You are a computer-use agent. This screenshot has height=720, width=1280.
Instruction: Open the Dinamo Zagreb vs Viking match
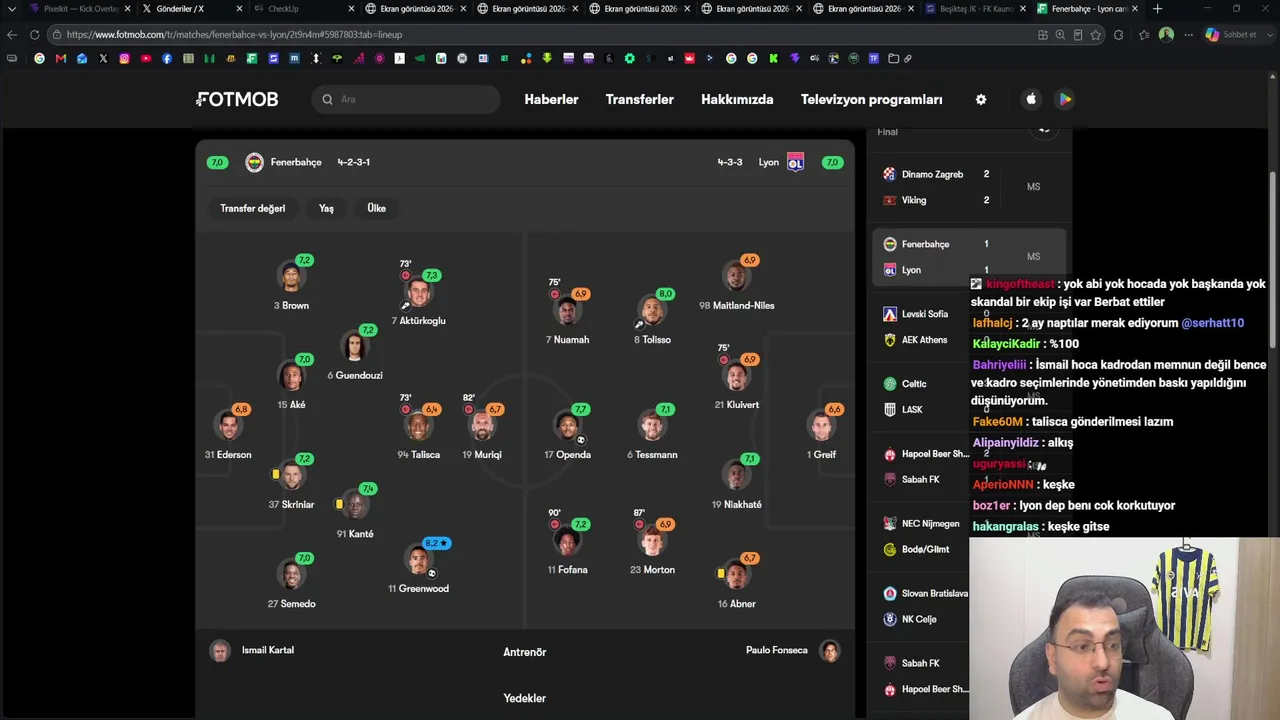(x=968, y=187)
